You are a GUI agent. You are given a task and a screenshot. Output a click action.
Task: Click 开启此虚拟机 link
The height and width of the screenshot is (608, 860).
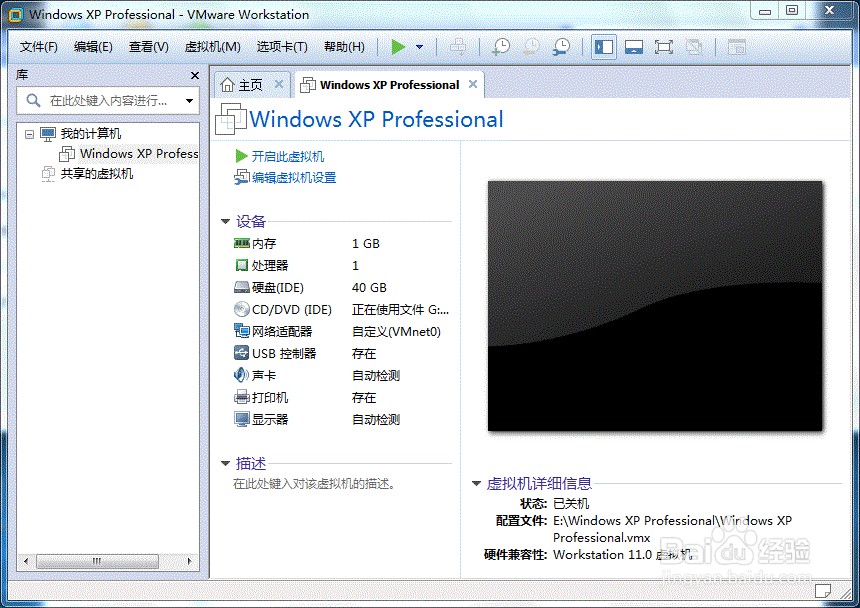283,156
